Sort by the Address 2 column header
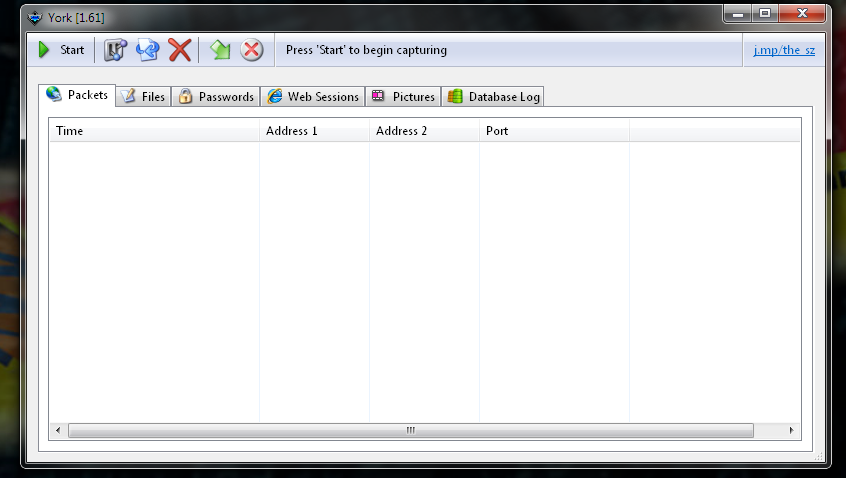Viewport: 846px width, 478px height. [425, 131]
